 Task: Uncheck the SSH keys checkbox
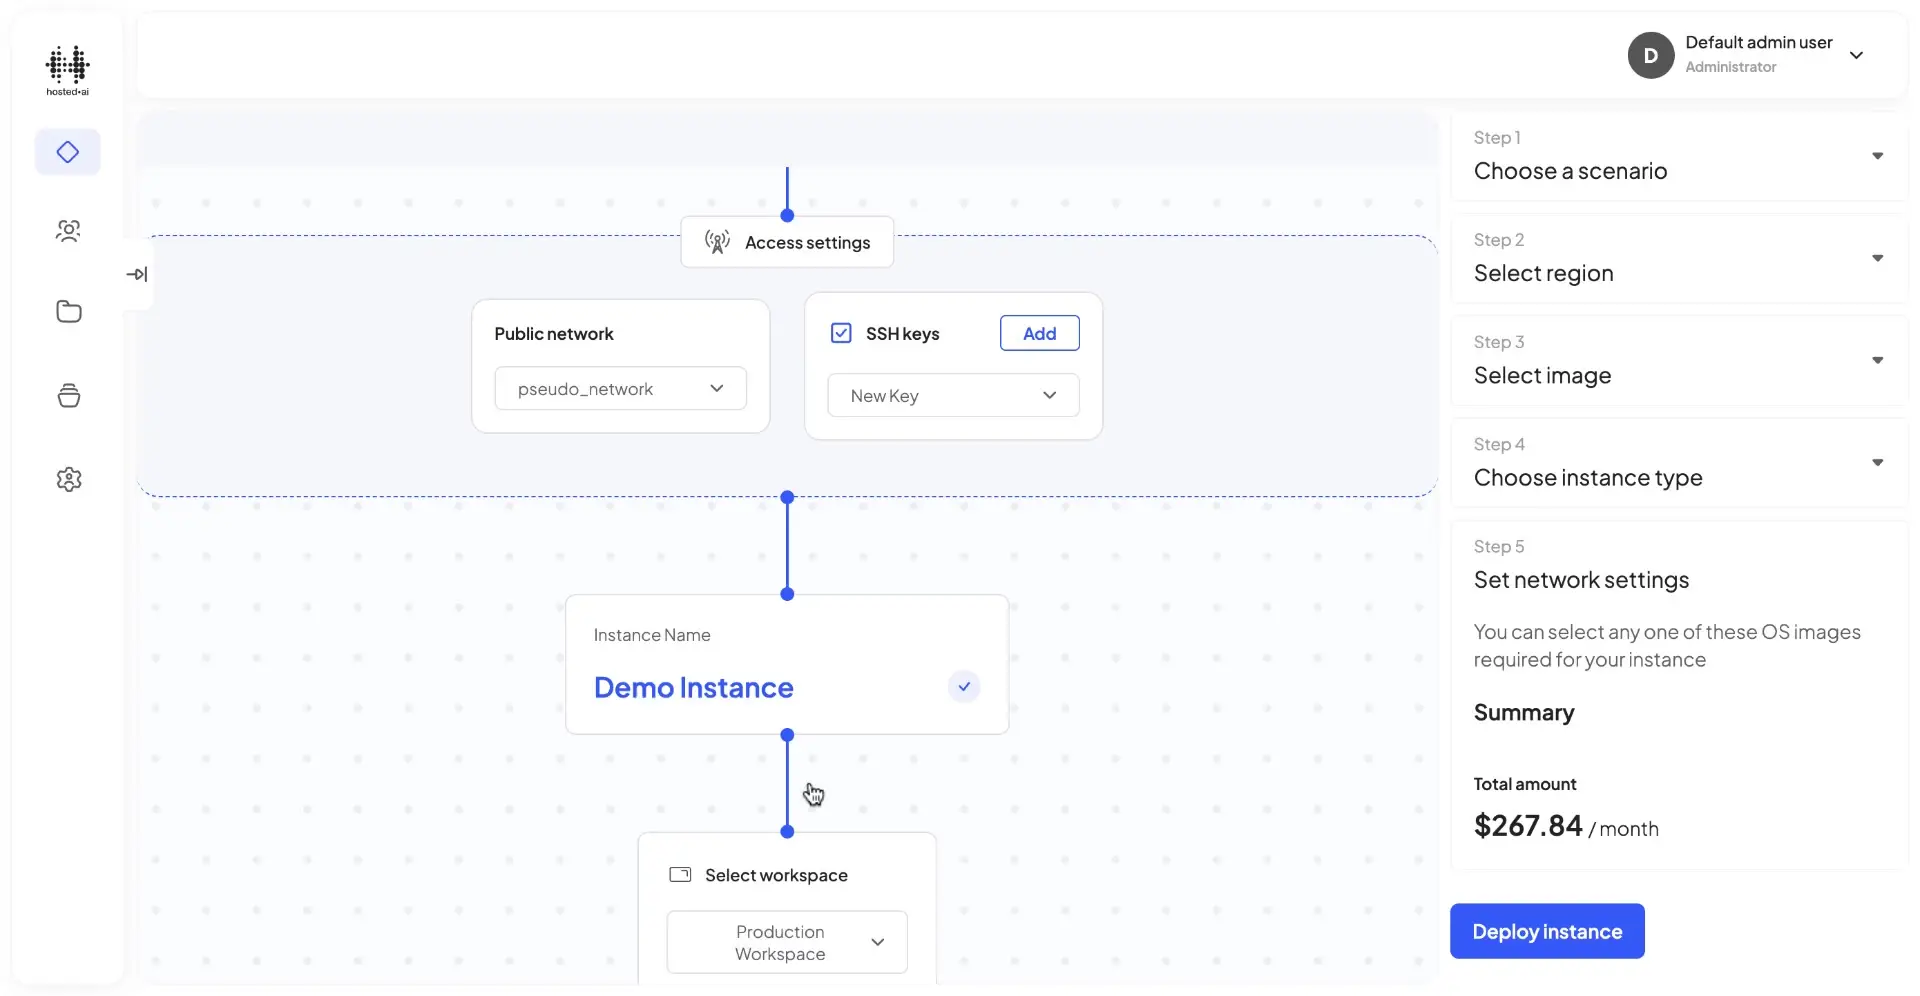841,333
